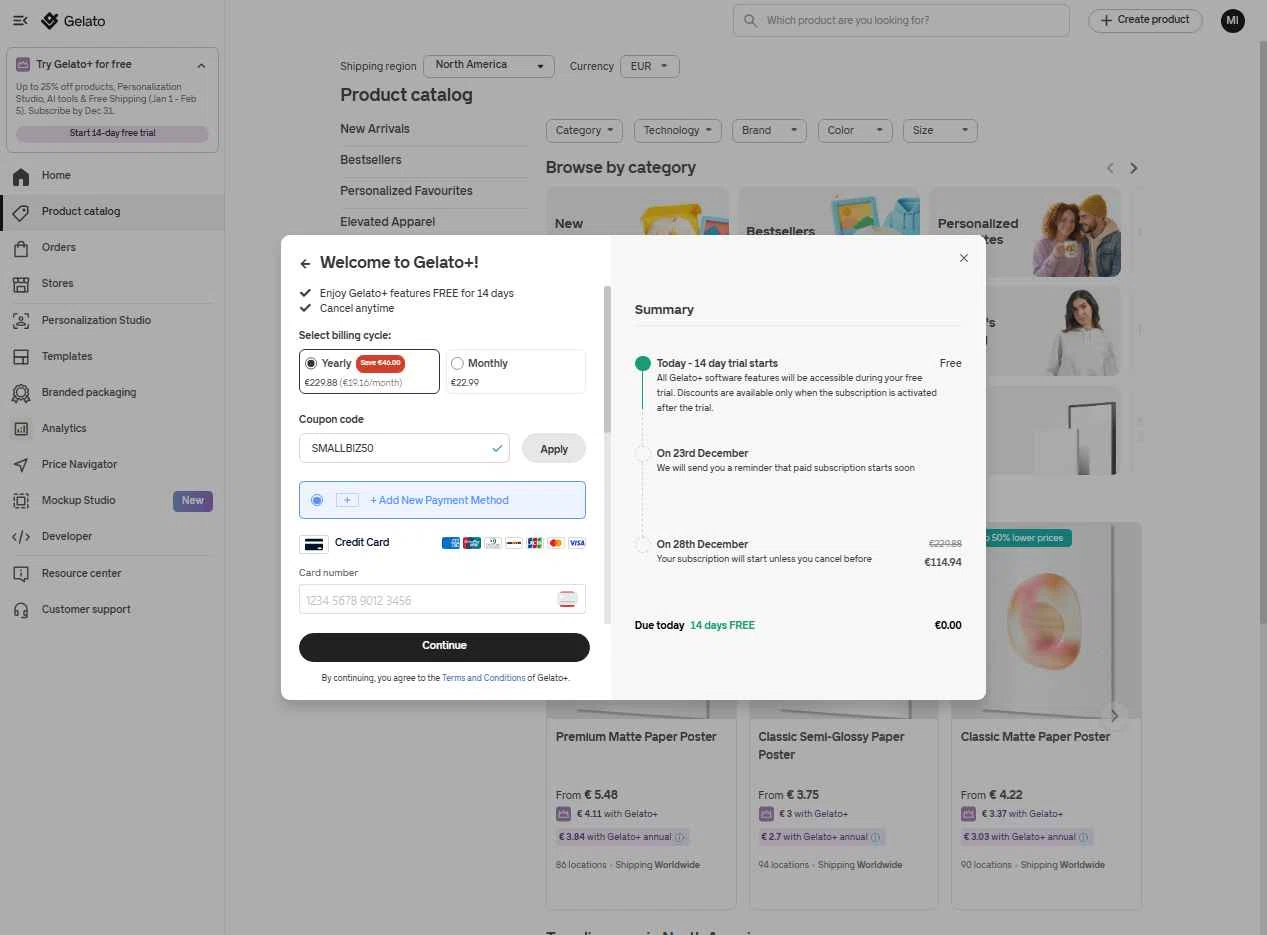Select Personalized Favourites in catalog list
This screenshot has height=935, width=1267.
(x=406, y=191)
